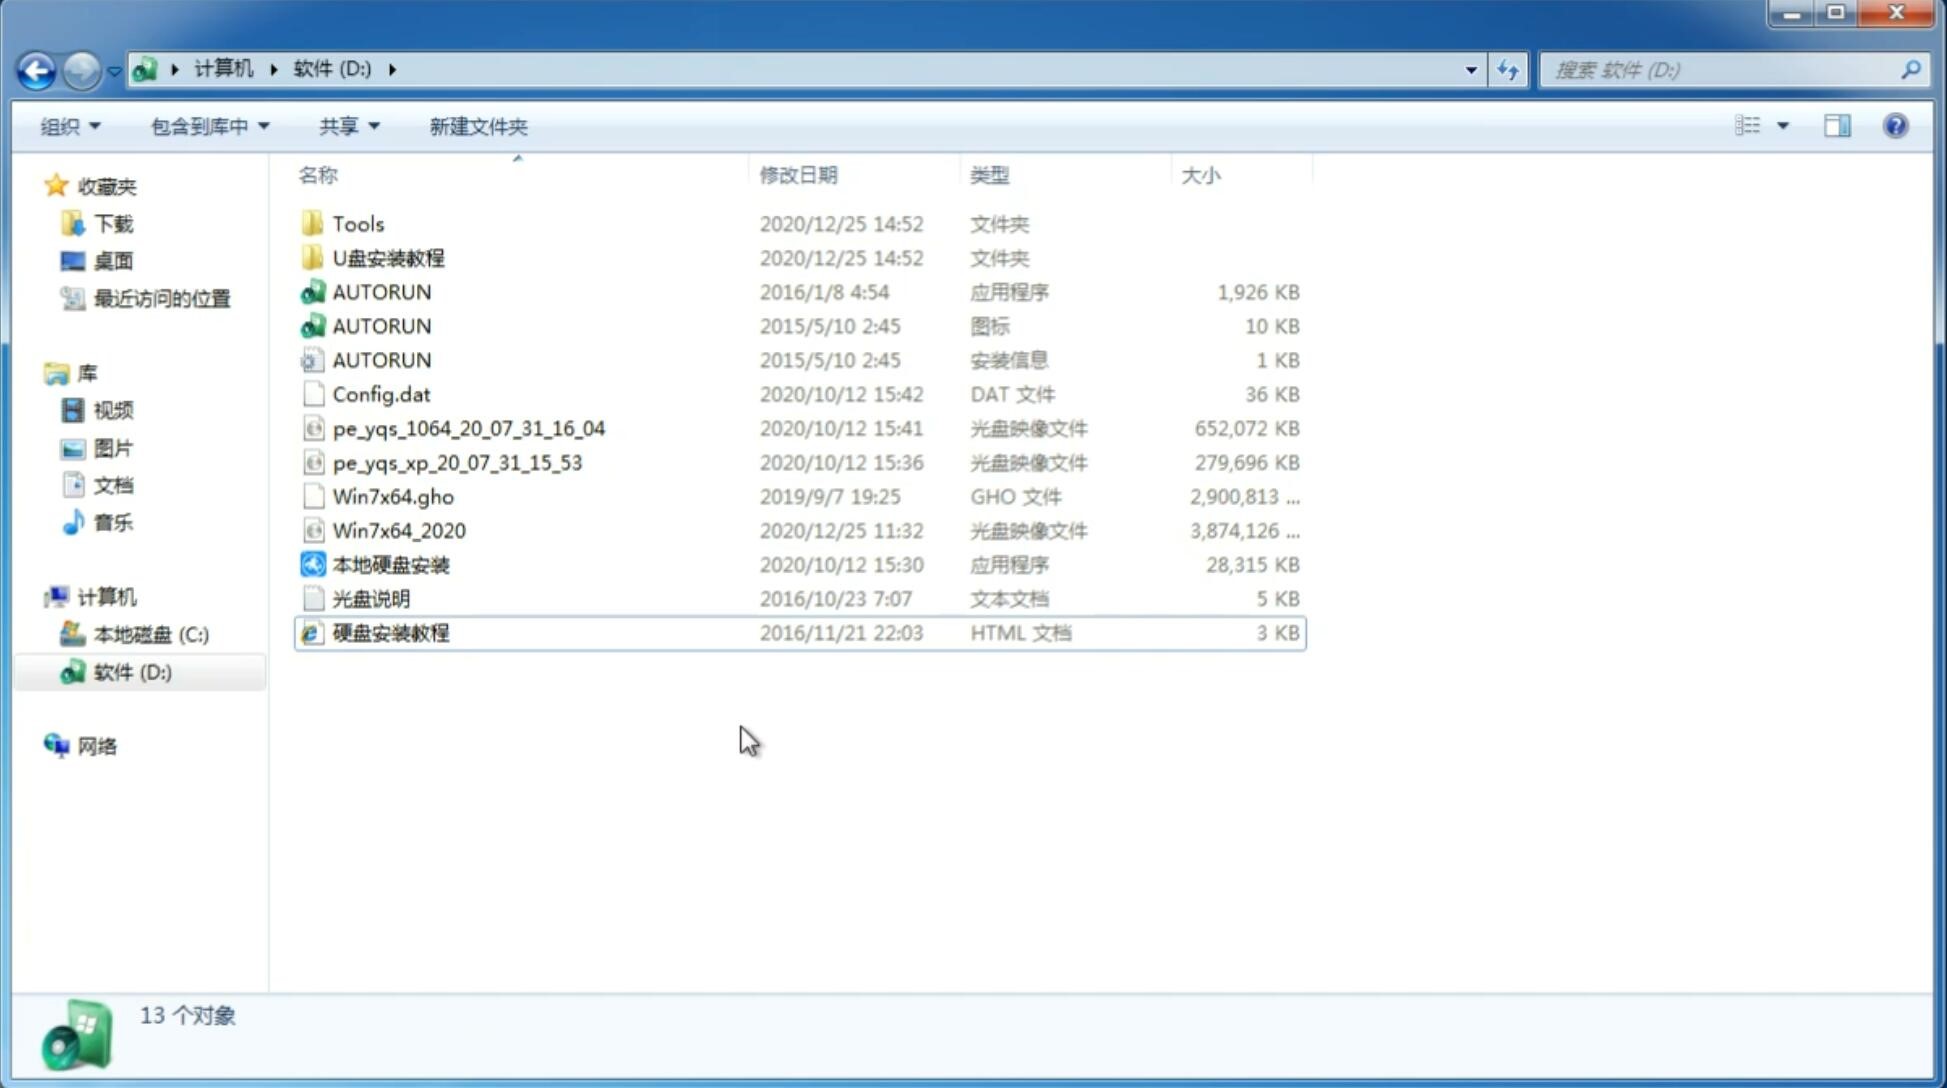Click 包含到库中 dropdown button
Screen dimensions: 1947x1088
[x=209, y=126]
